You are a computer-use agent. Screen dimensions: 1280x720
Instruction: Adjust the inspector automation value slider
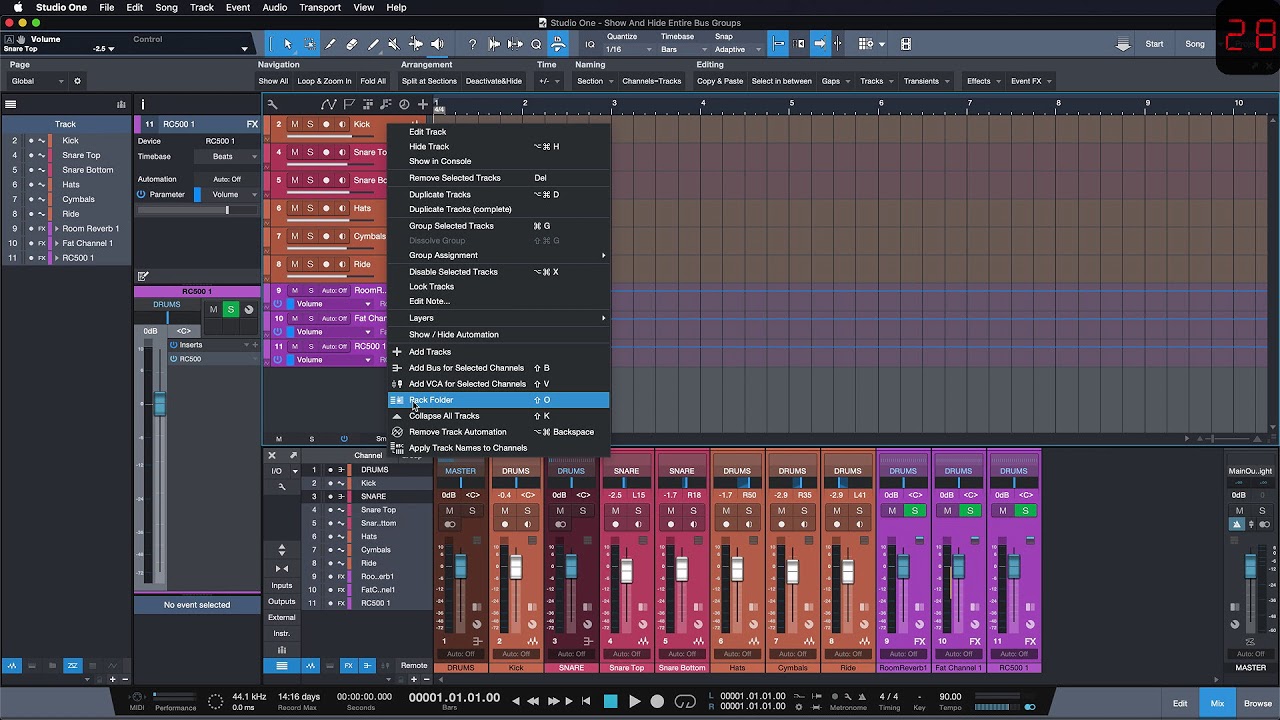197,210
